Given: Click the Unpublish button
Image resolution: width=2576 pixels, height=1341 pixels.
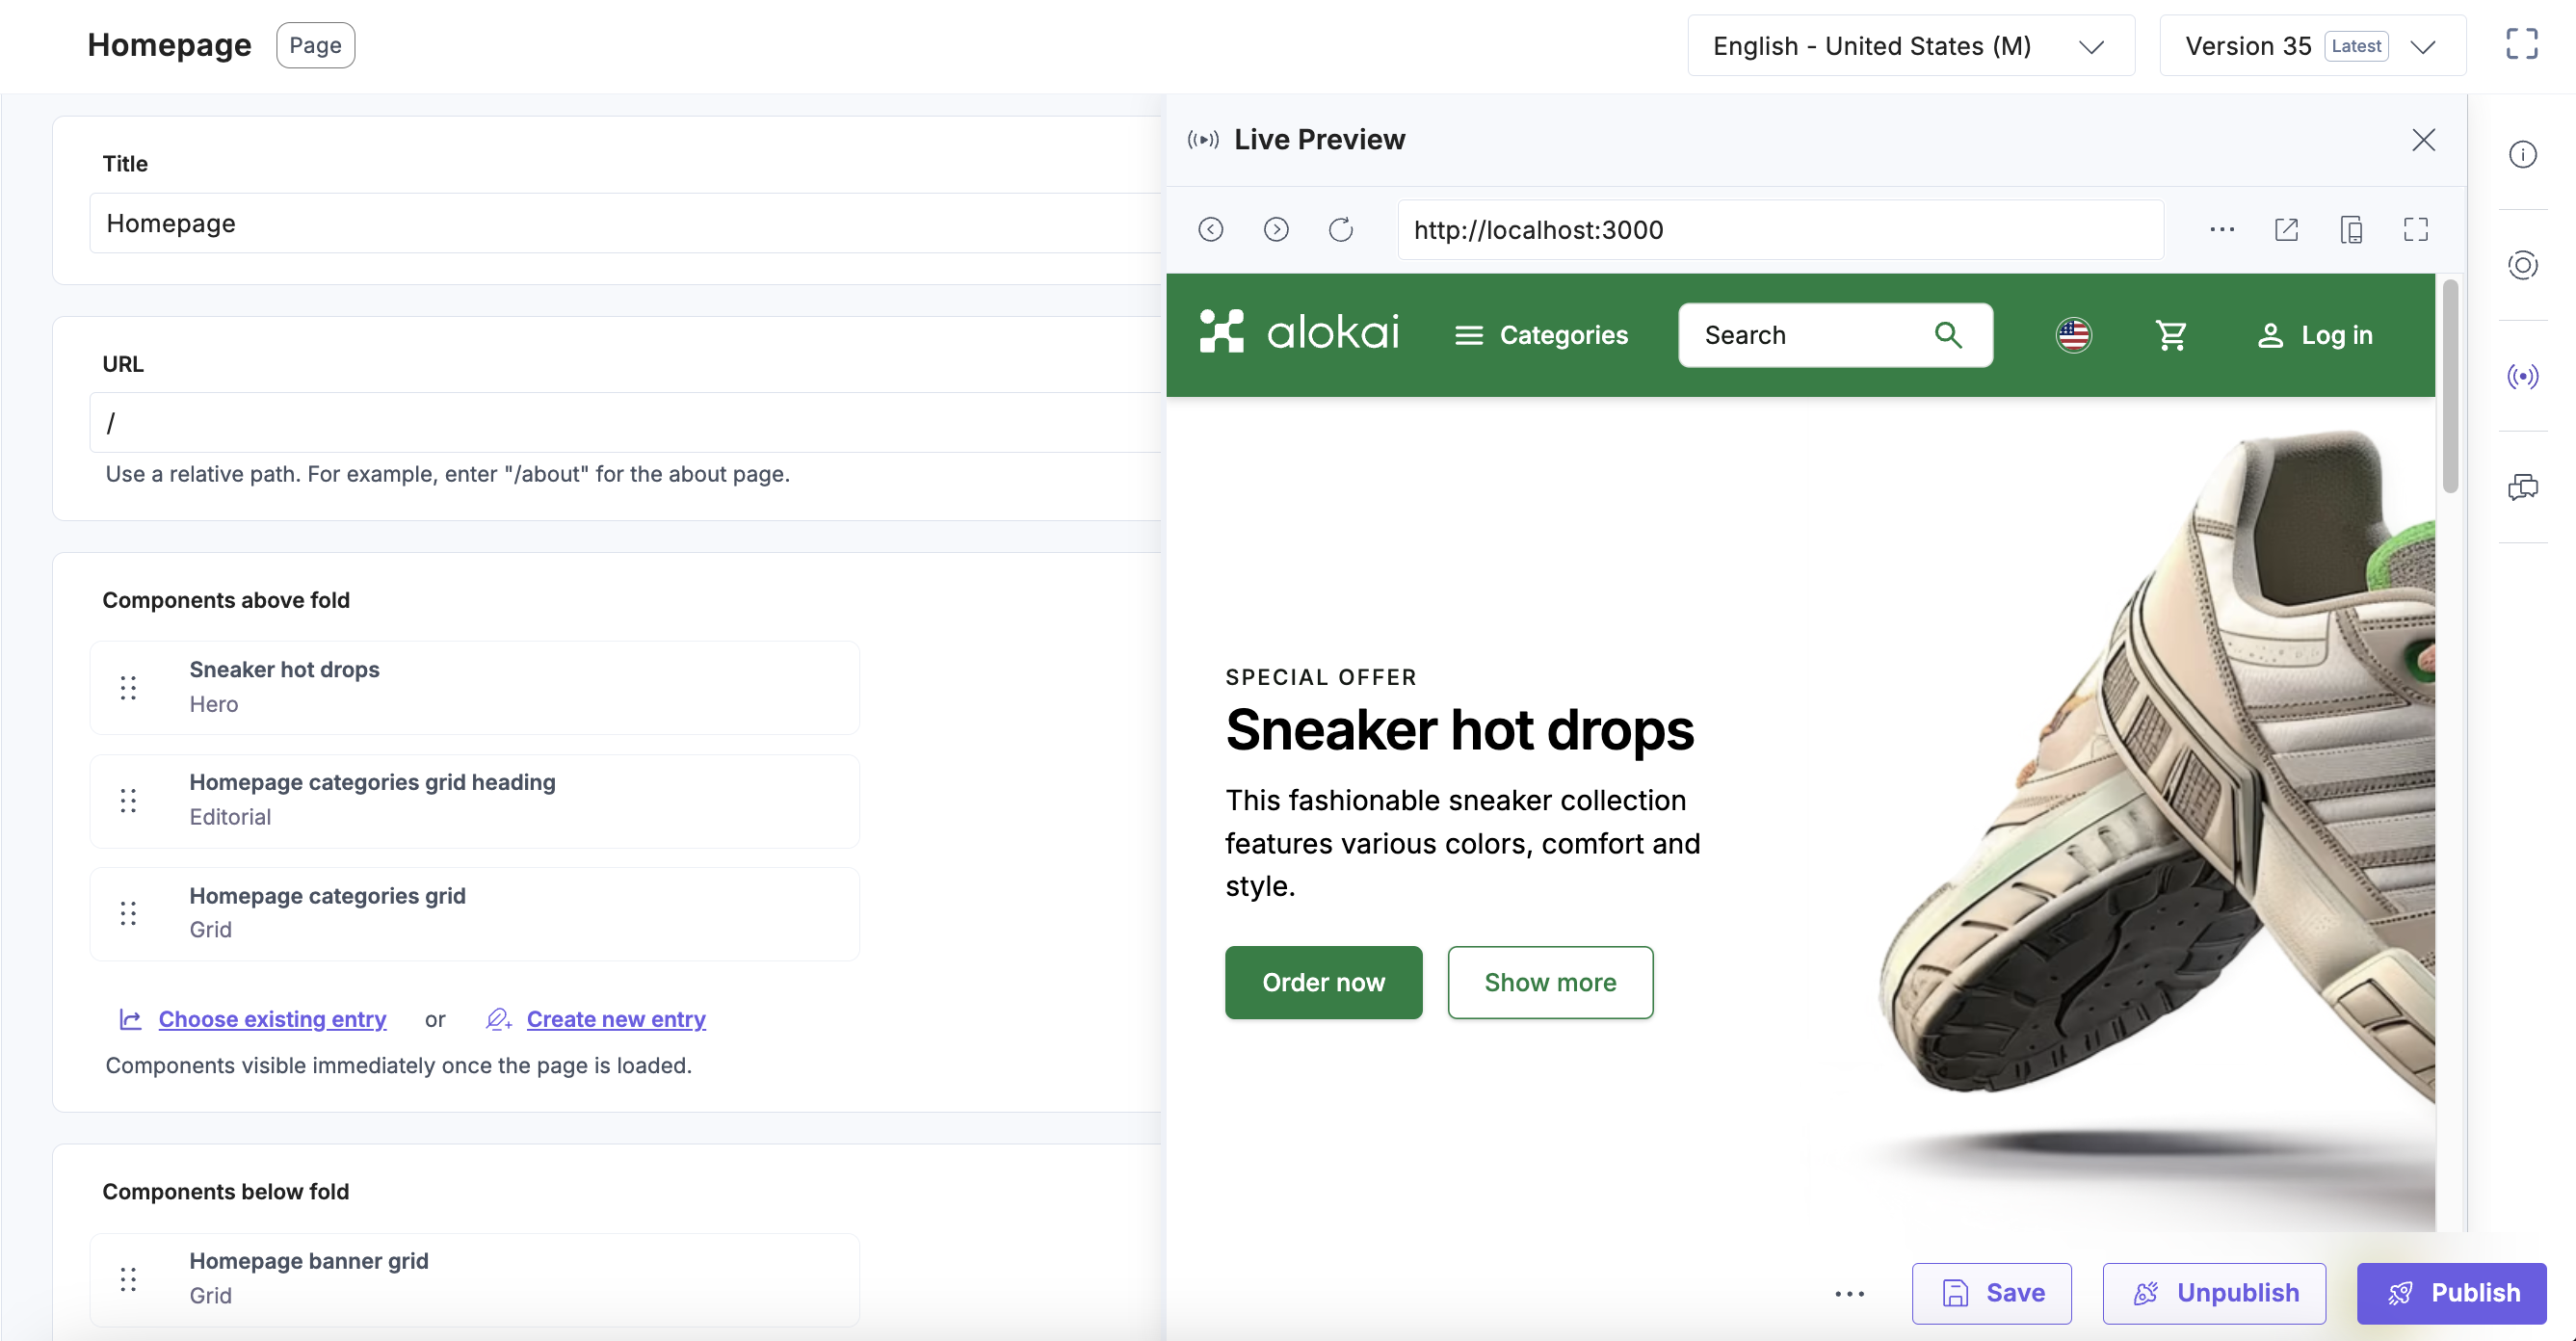Looking at the screenshot, I should [2214, 1294].
